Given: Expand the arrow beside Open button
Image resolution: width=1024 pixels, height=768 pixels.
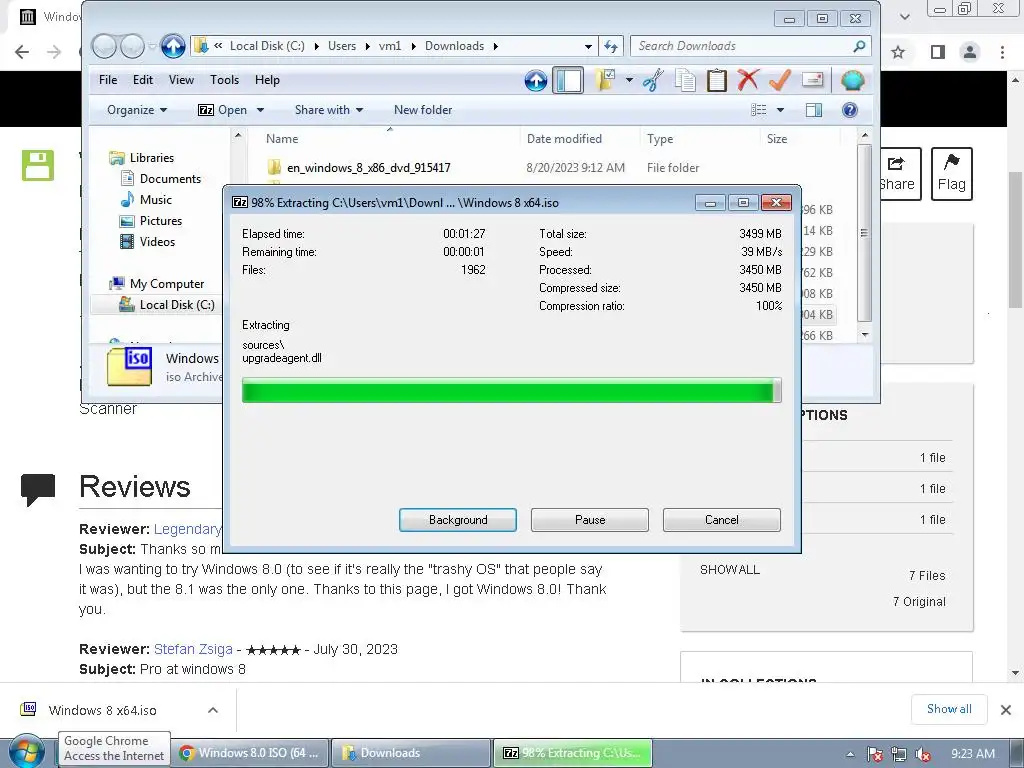Looking at the screenshot, I should [x=260, y=110].
